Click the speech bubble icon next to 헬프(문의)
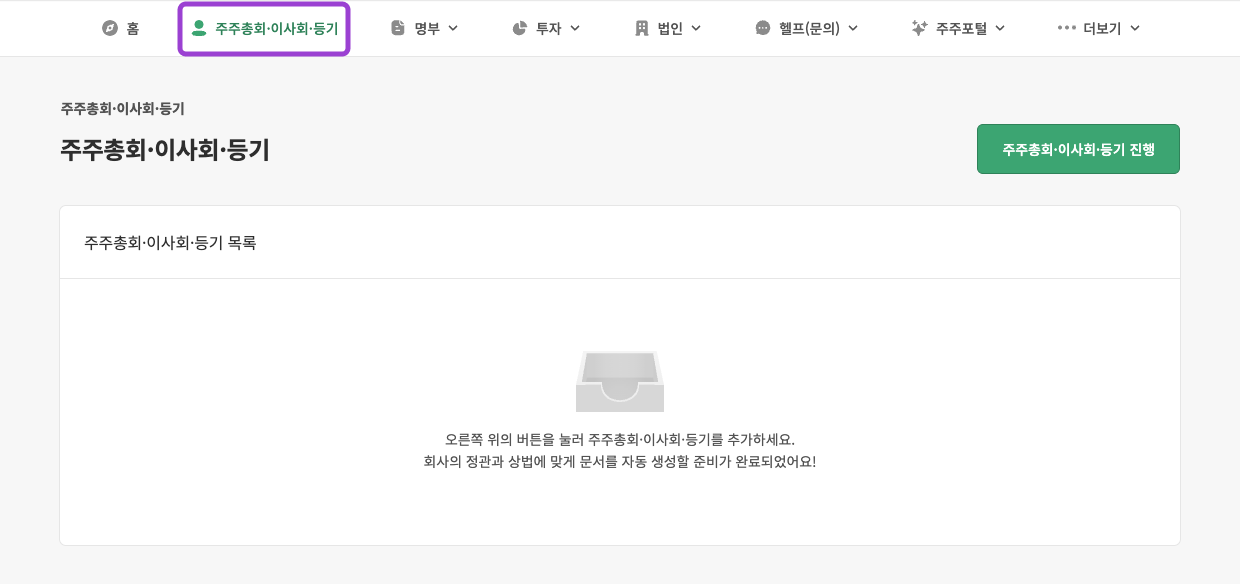This screenshot has height=584, width=1240. (761, 28)
